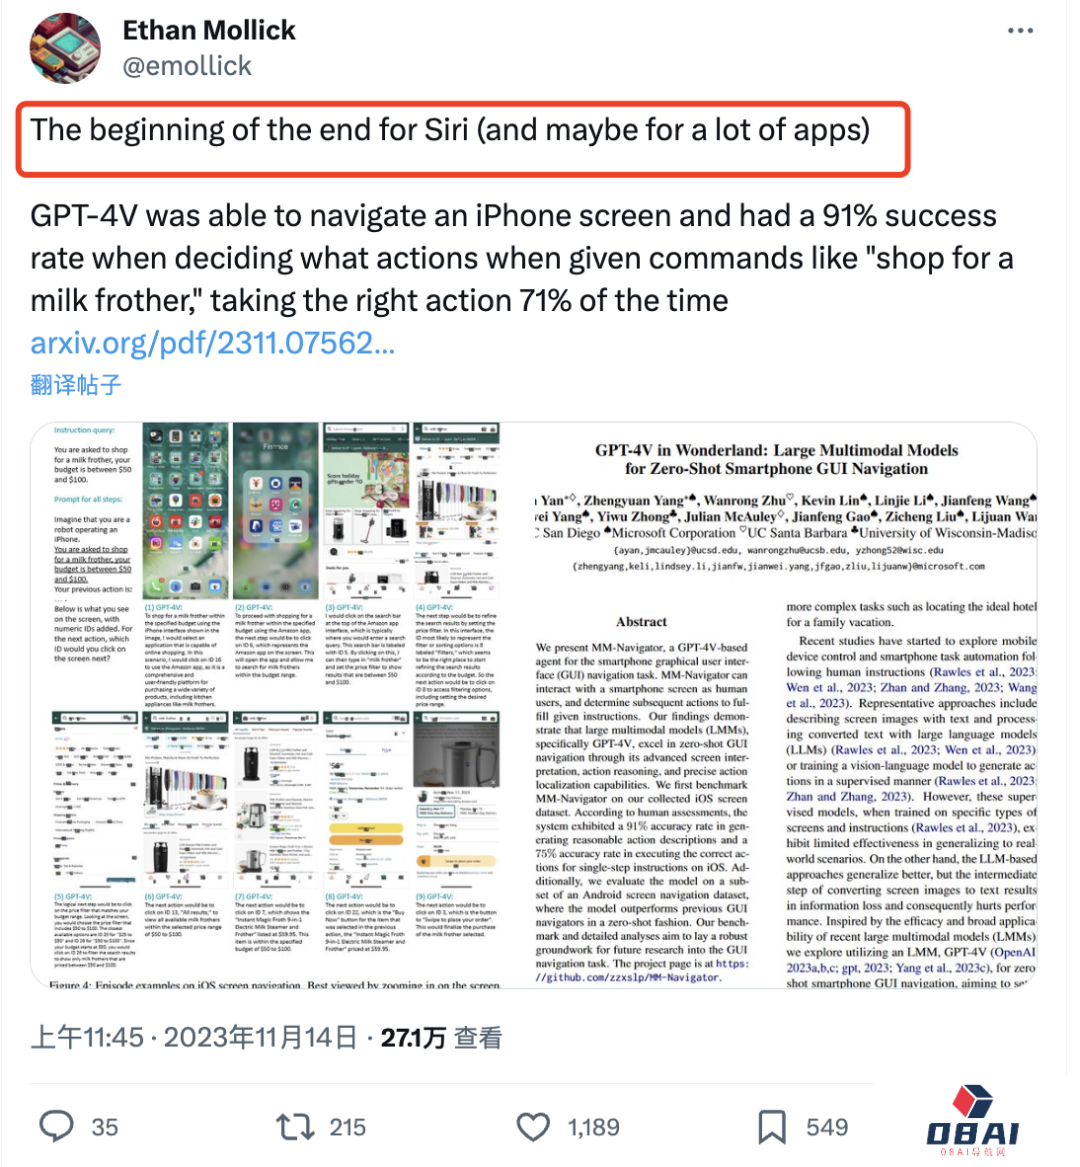Bookmark the post with bookmark icon
This screenshot has height=1167, width=1080.
[772, 1127]
